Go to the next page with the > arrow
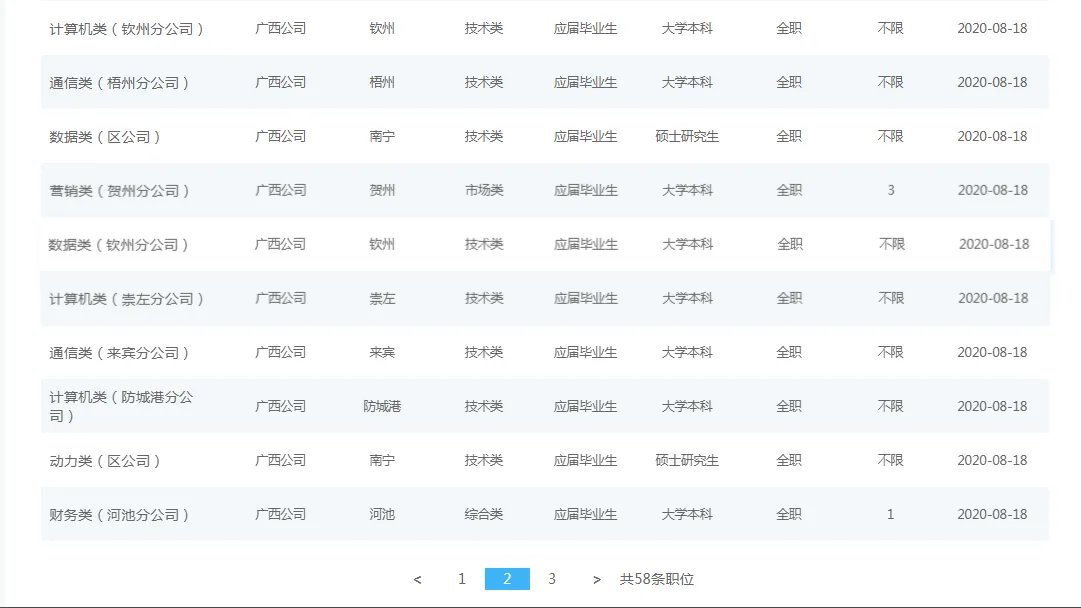The width and height of the screenshot is (1081, 608). click(x=596, y=578)
